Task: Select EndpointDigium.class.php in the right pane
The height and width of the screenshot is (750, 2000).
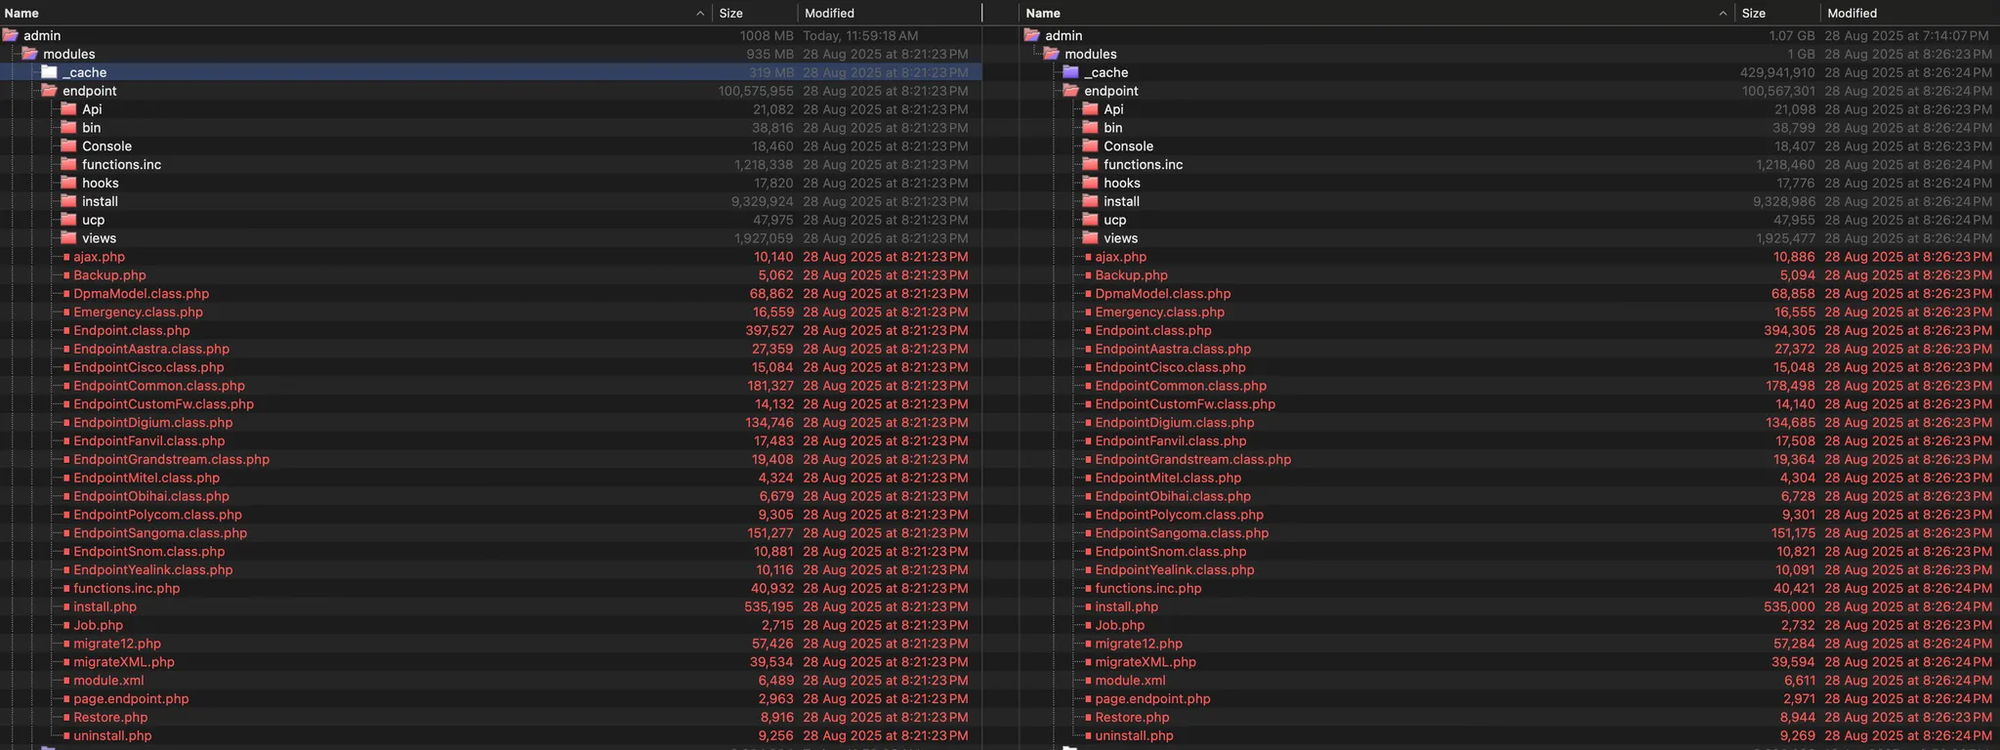Action: tap(1174, 422)
